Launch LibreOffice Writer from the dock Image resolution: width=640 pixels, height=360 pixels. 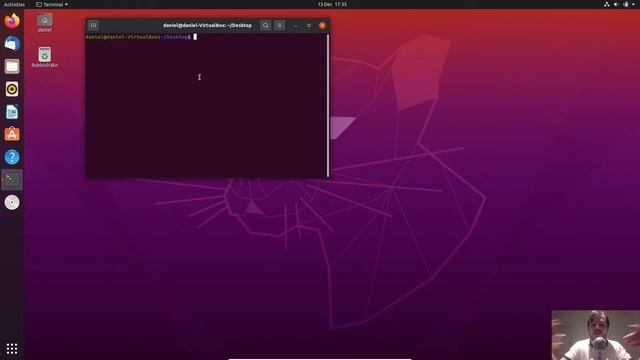point(12,112)
